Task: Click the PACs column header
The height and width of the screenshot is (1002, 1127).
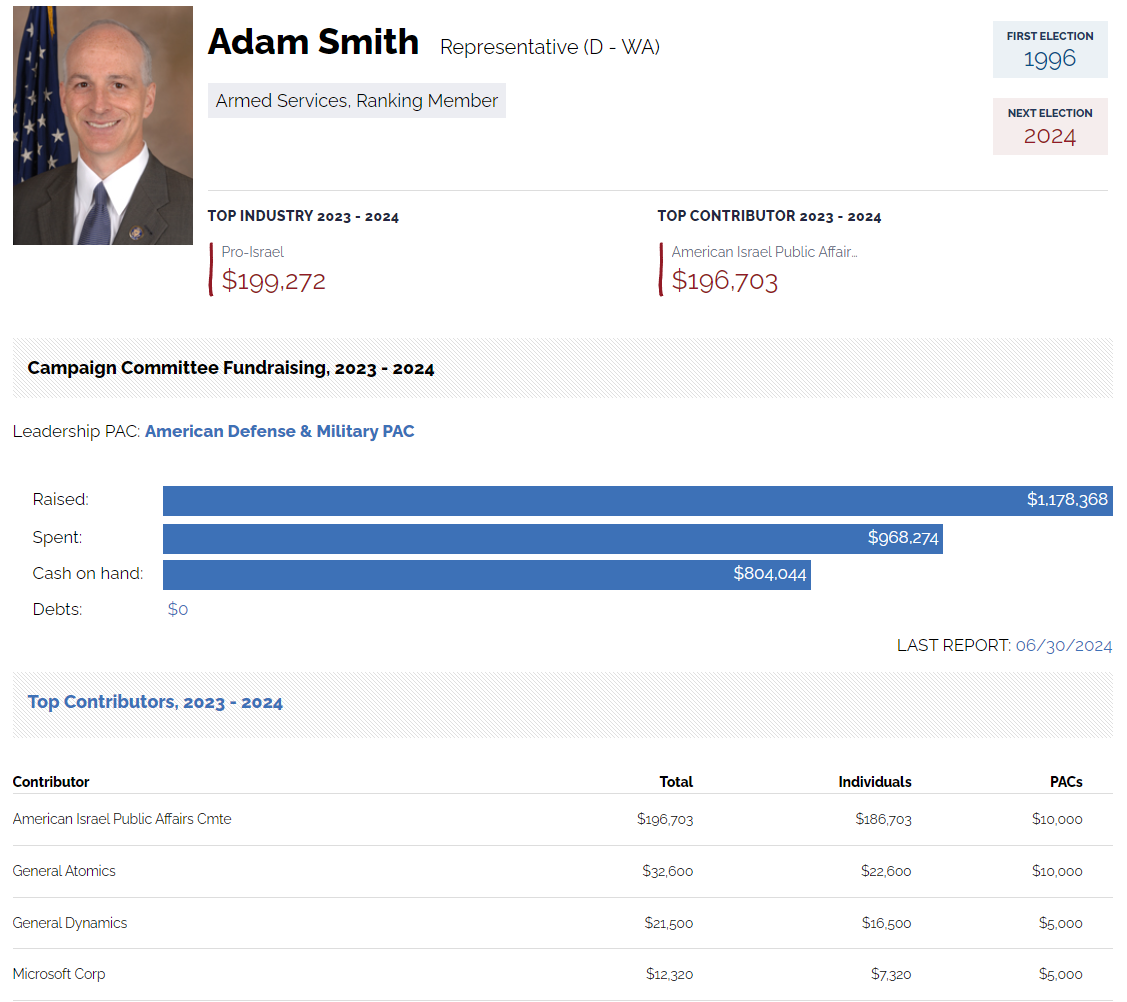Action: pyautogui.click(x=1066, y=782)
